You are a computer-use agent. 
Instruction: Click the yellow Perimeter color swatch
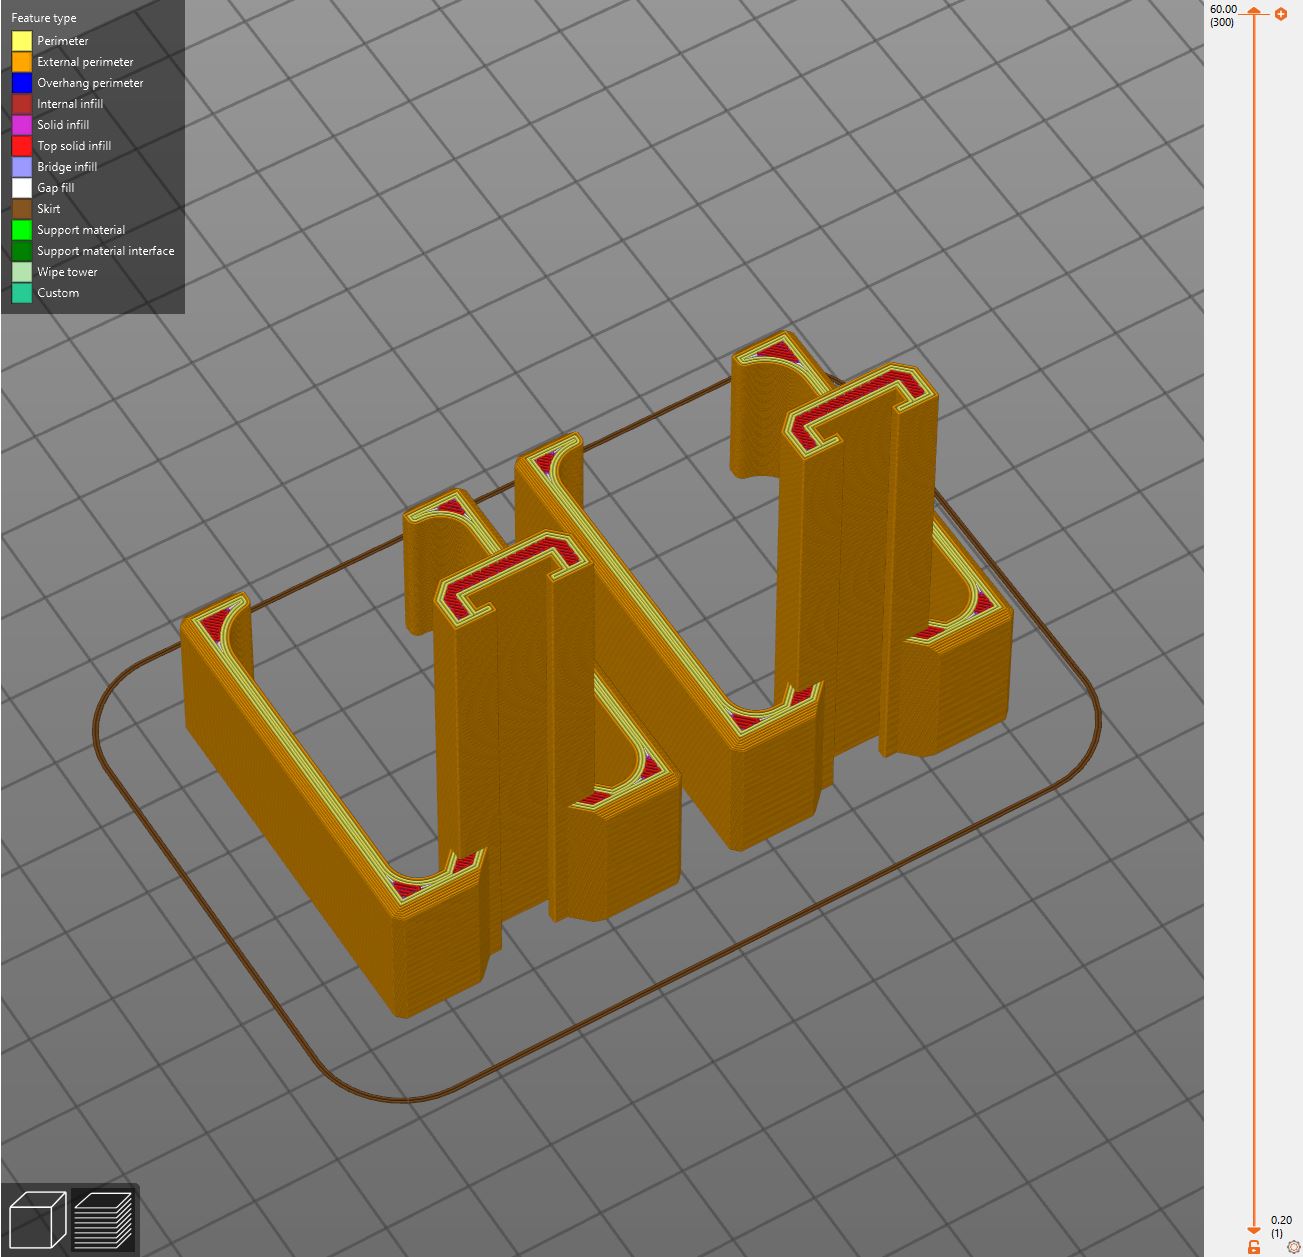coord(22,41)
